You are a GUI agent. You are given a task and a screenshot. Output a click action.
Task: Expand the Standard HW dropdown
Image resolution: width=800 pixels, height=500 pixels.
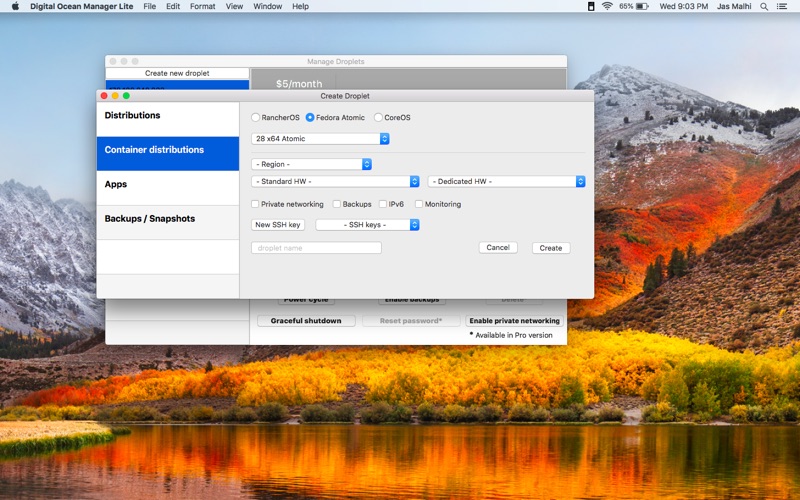click(335, 182)
